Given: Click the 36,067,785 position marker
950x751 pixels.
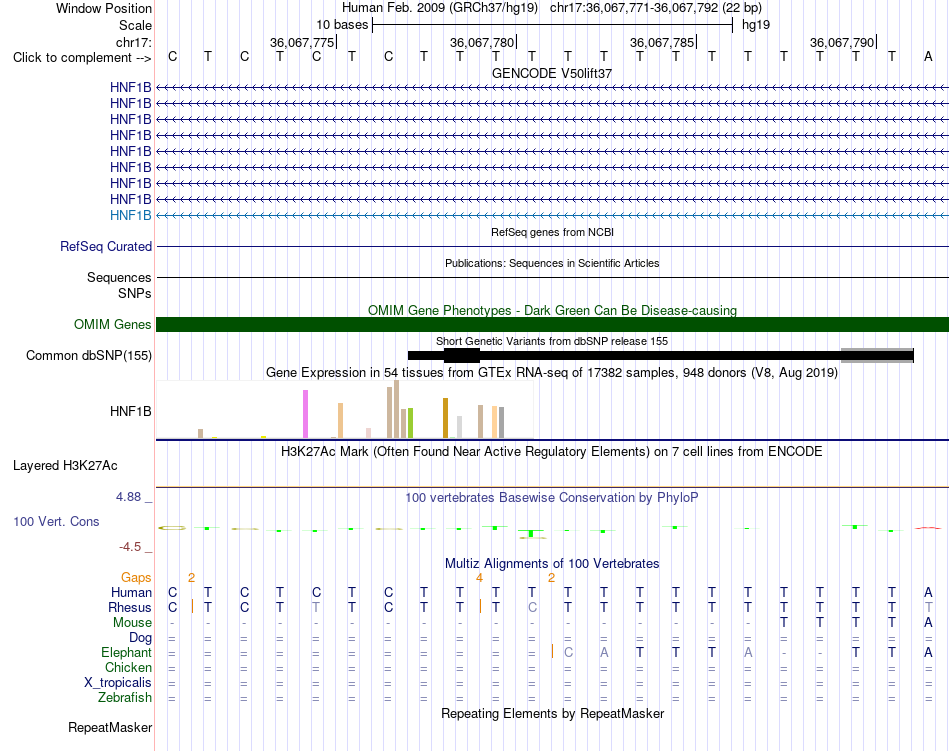Looking at the screenshot, I should (x=662, y=42).
